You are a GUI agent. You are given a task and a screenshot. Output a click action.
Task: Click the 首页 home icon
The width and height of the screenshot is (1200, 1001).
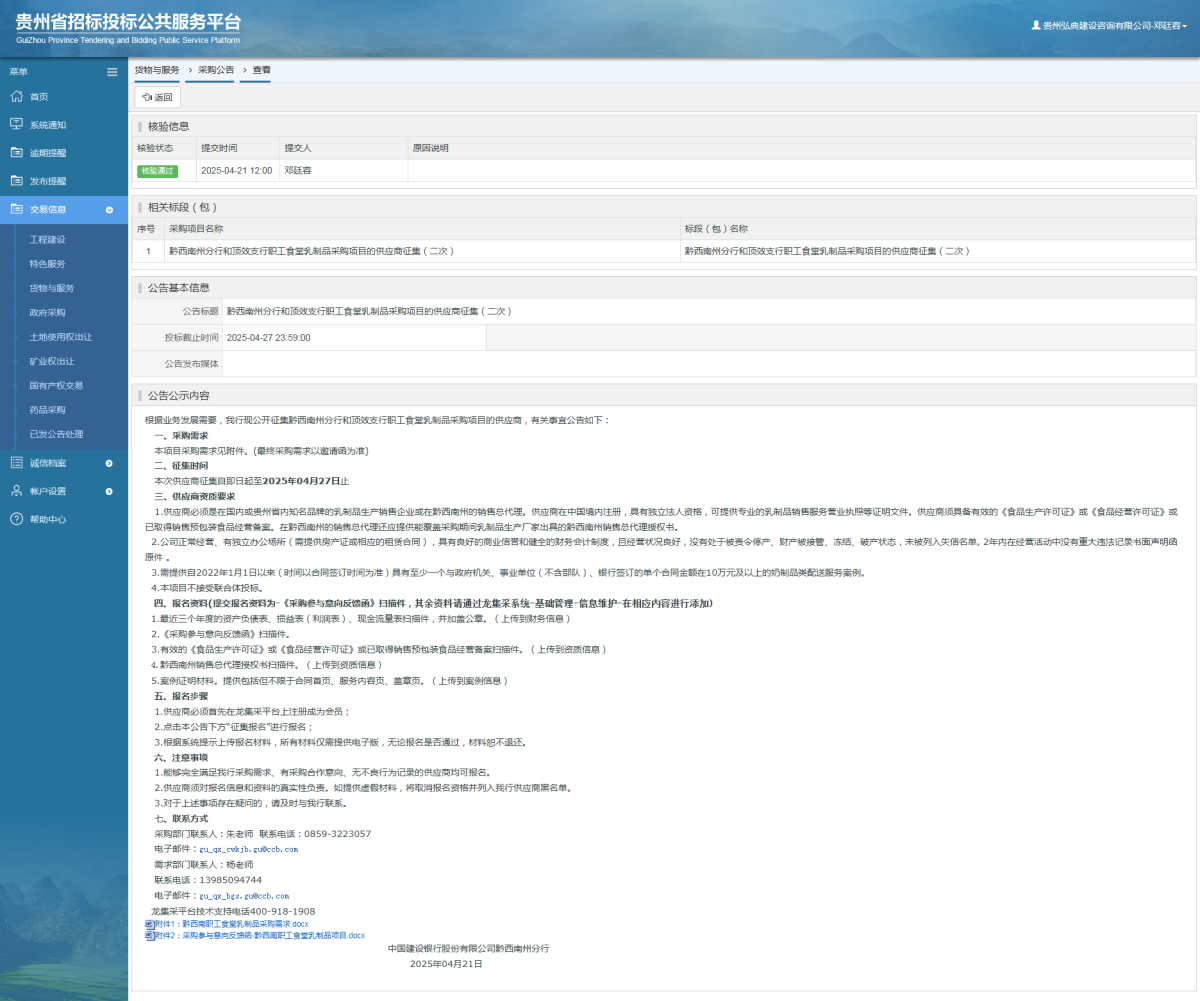click(x=16, y=97)
